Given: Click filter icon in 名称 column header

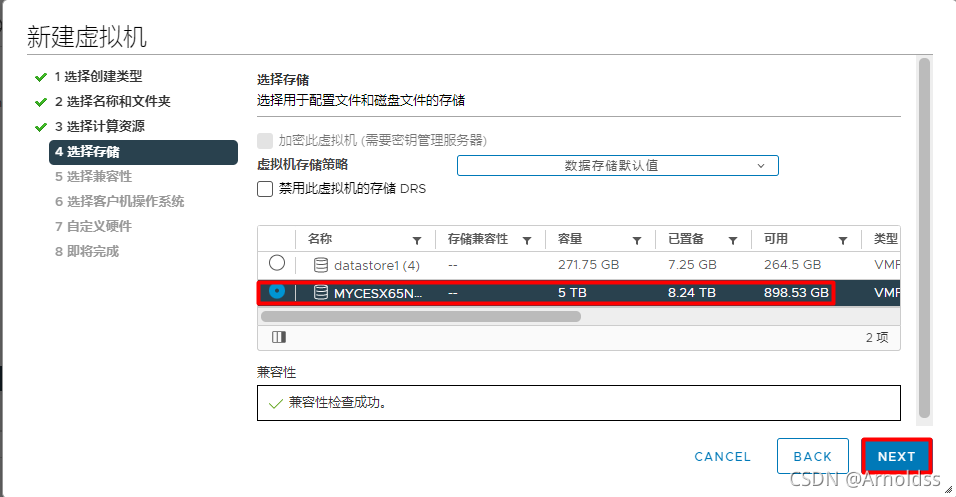Looking at the screenshot, I should coord(417,240).
